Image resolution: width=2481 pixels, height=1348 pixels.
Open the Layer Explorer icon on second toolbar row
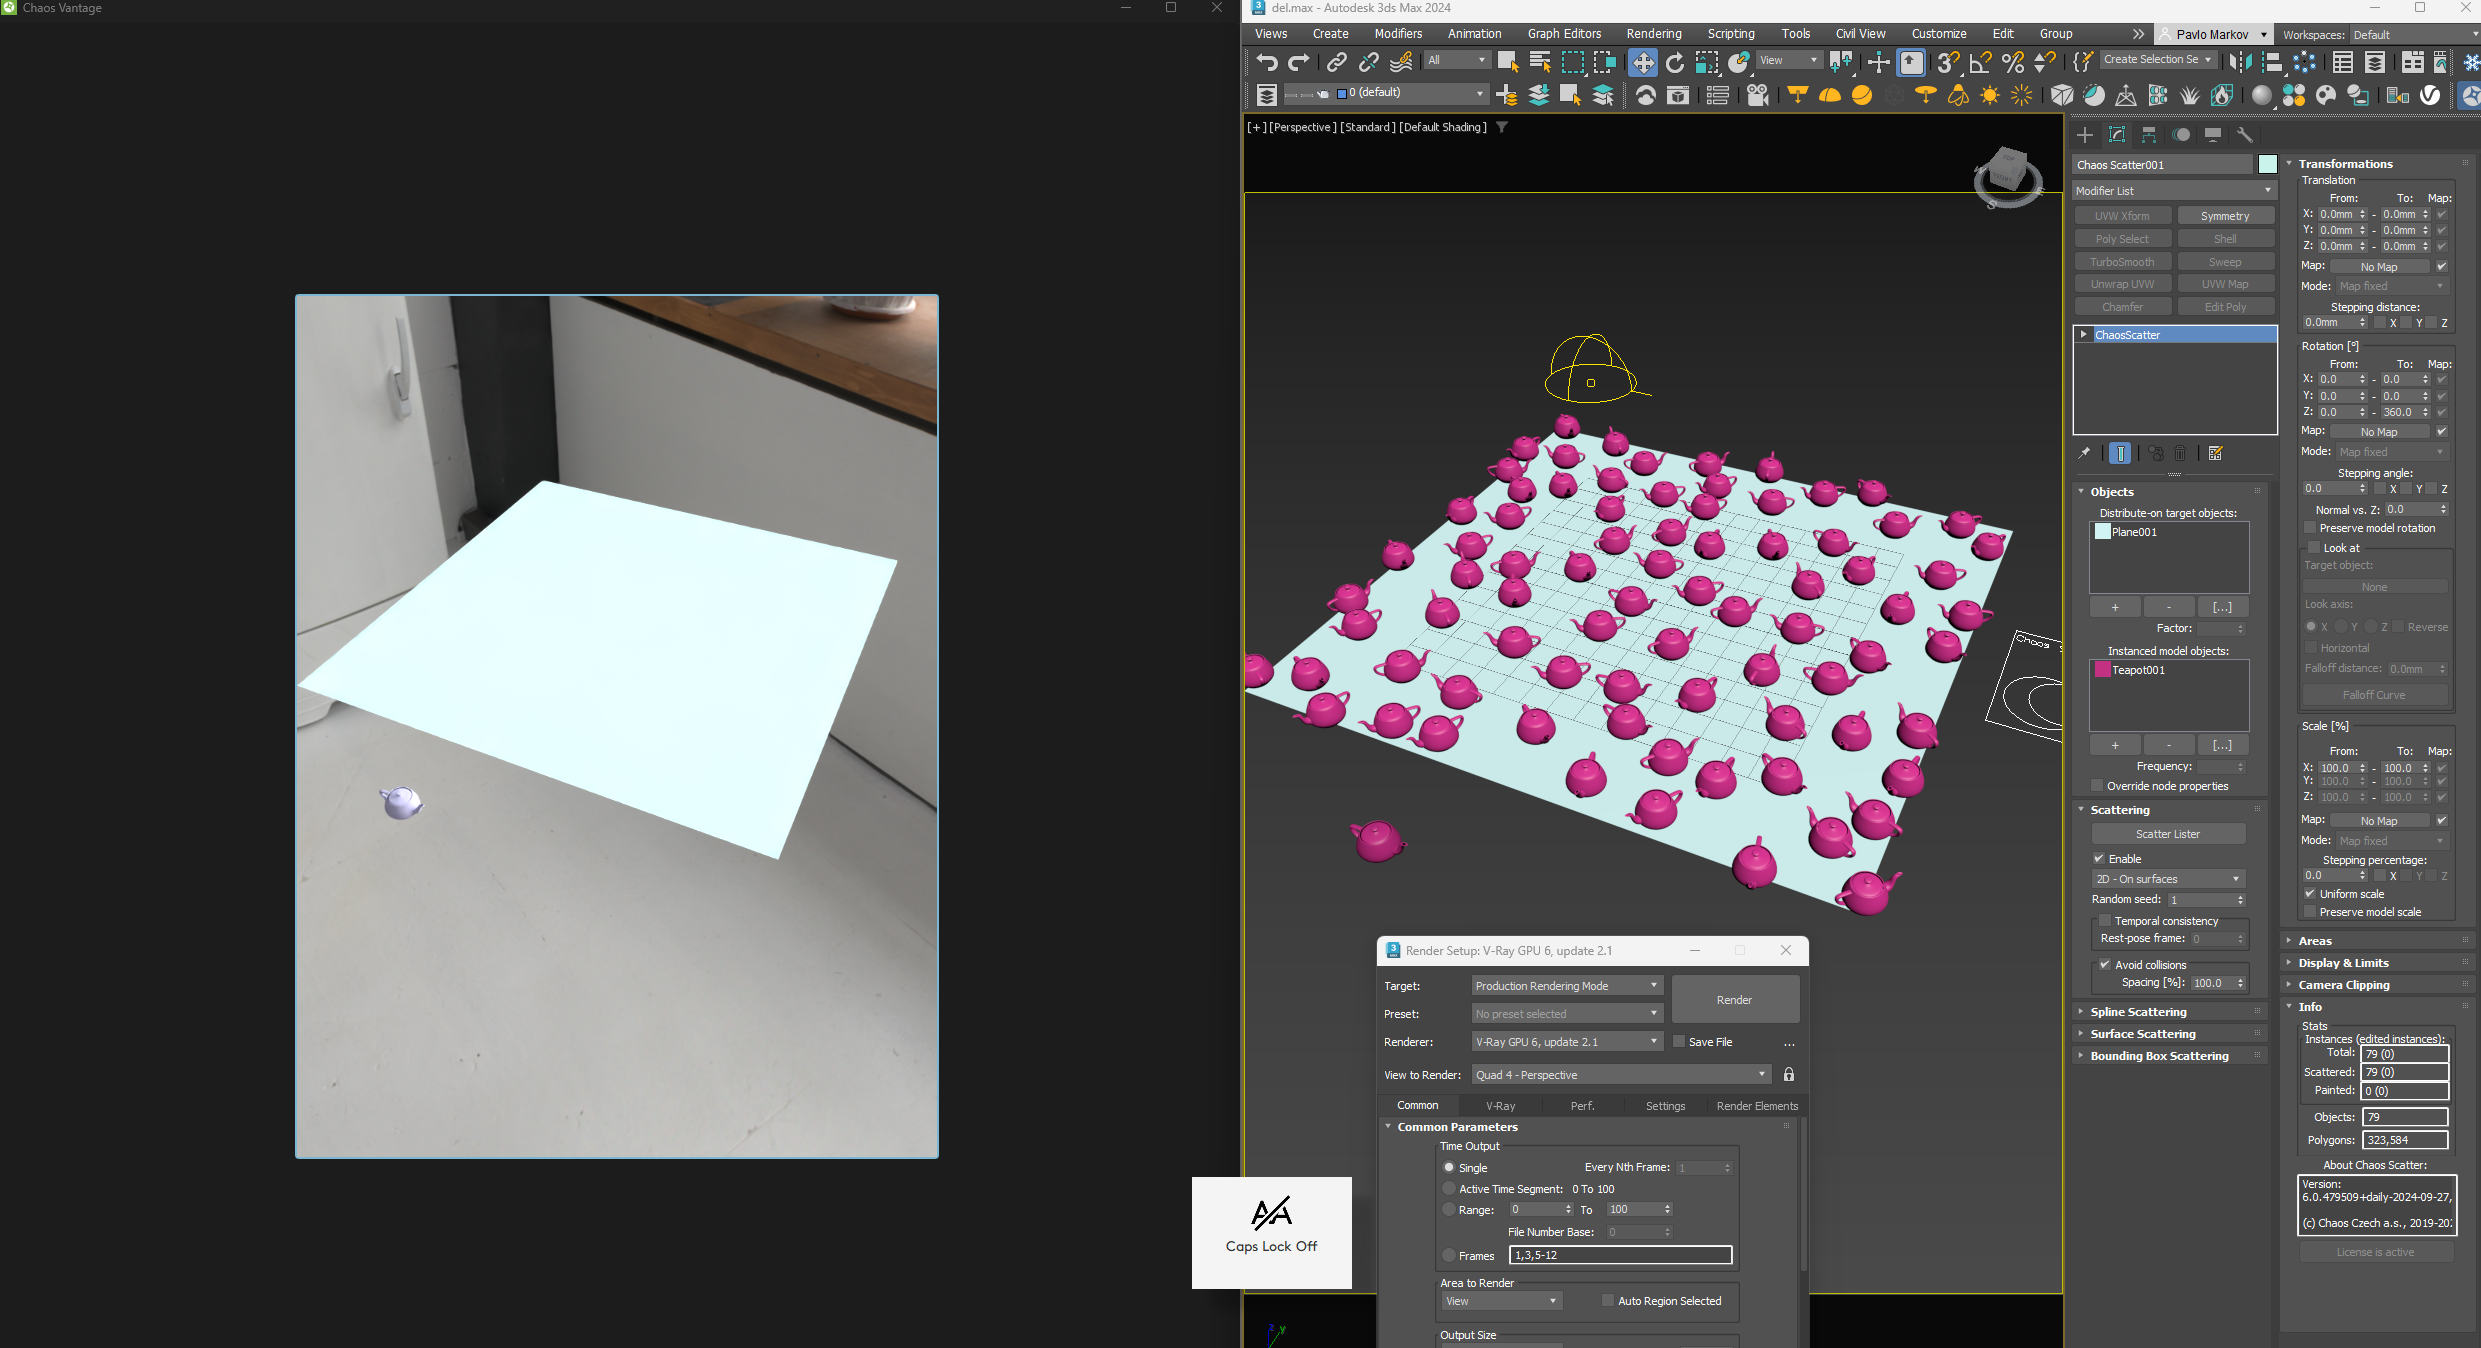click(1267, 95)
